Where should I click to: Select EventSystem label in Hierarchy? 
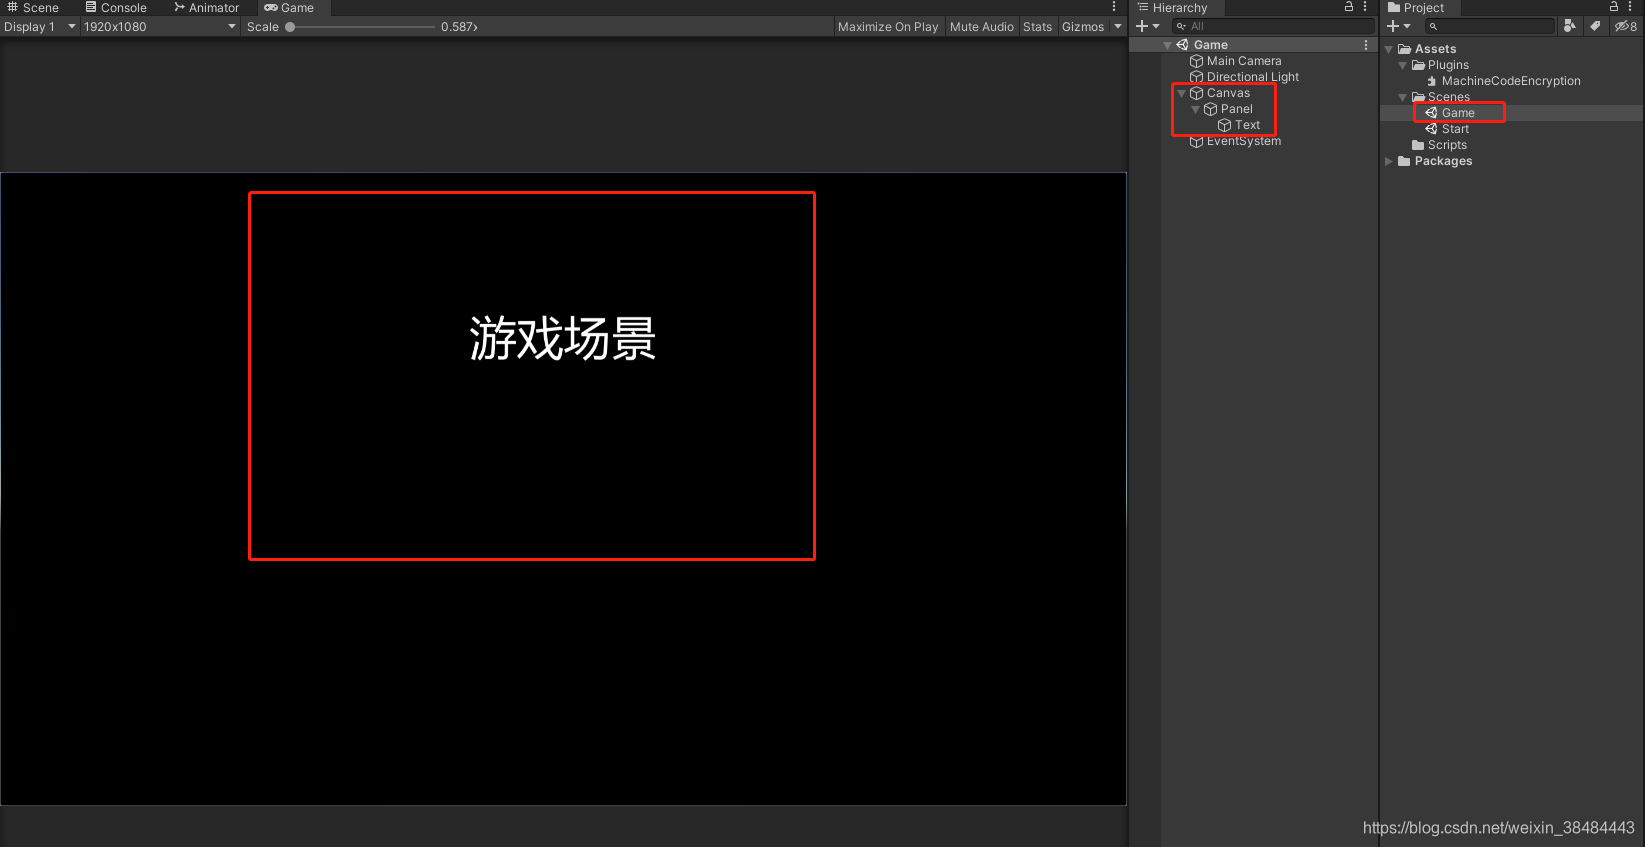click(x=1244, y=141)
